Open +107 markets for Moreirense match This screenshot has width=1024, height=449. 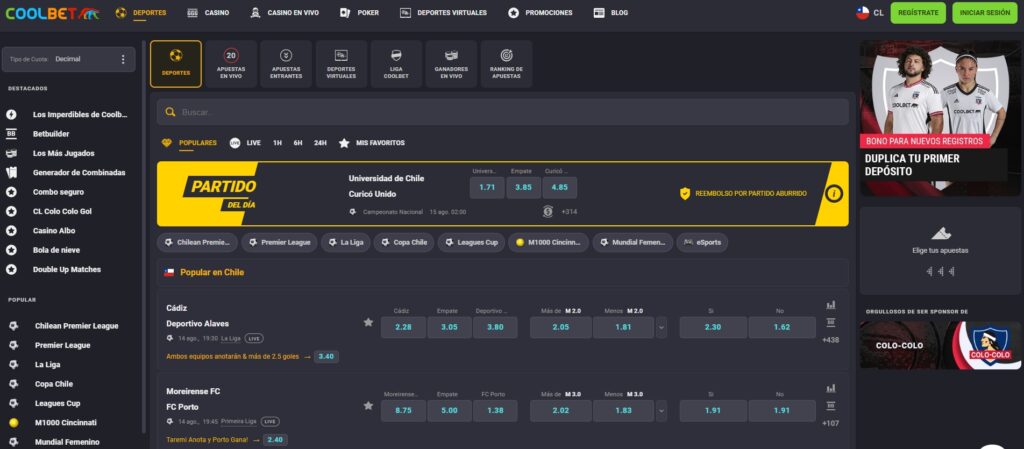tap(831, 424)
